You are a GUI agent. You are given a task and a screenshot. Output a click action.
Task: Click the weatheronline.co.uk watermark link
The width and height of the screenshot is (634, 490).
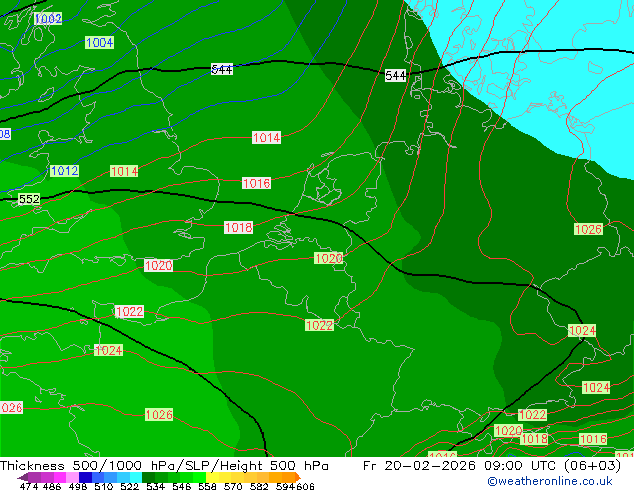pos(549,481)
